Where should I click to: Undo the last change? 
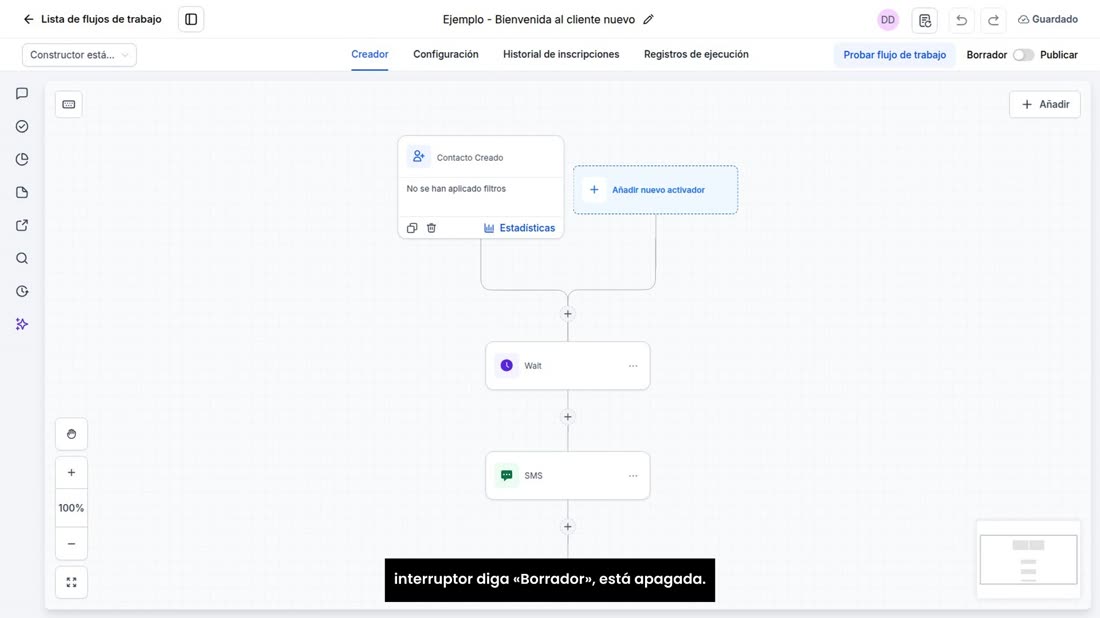[x=961, y=20]
